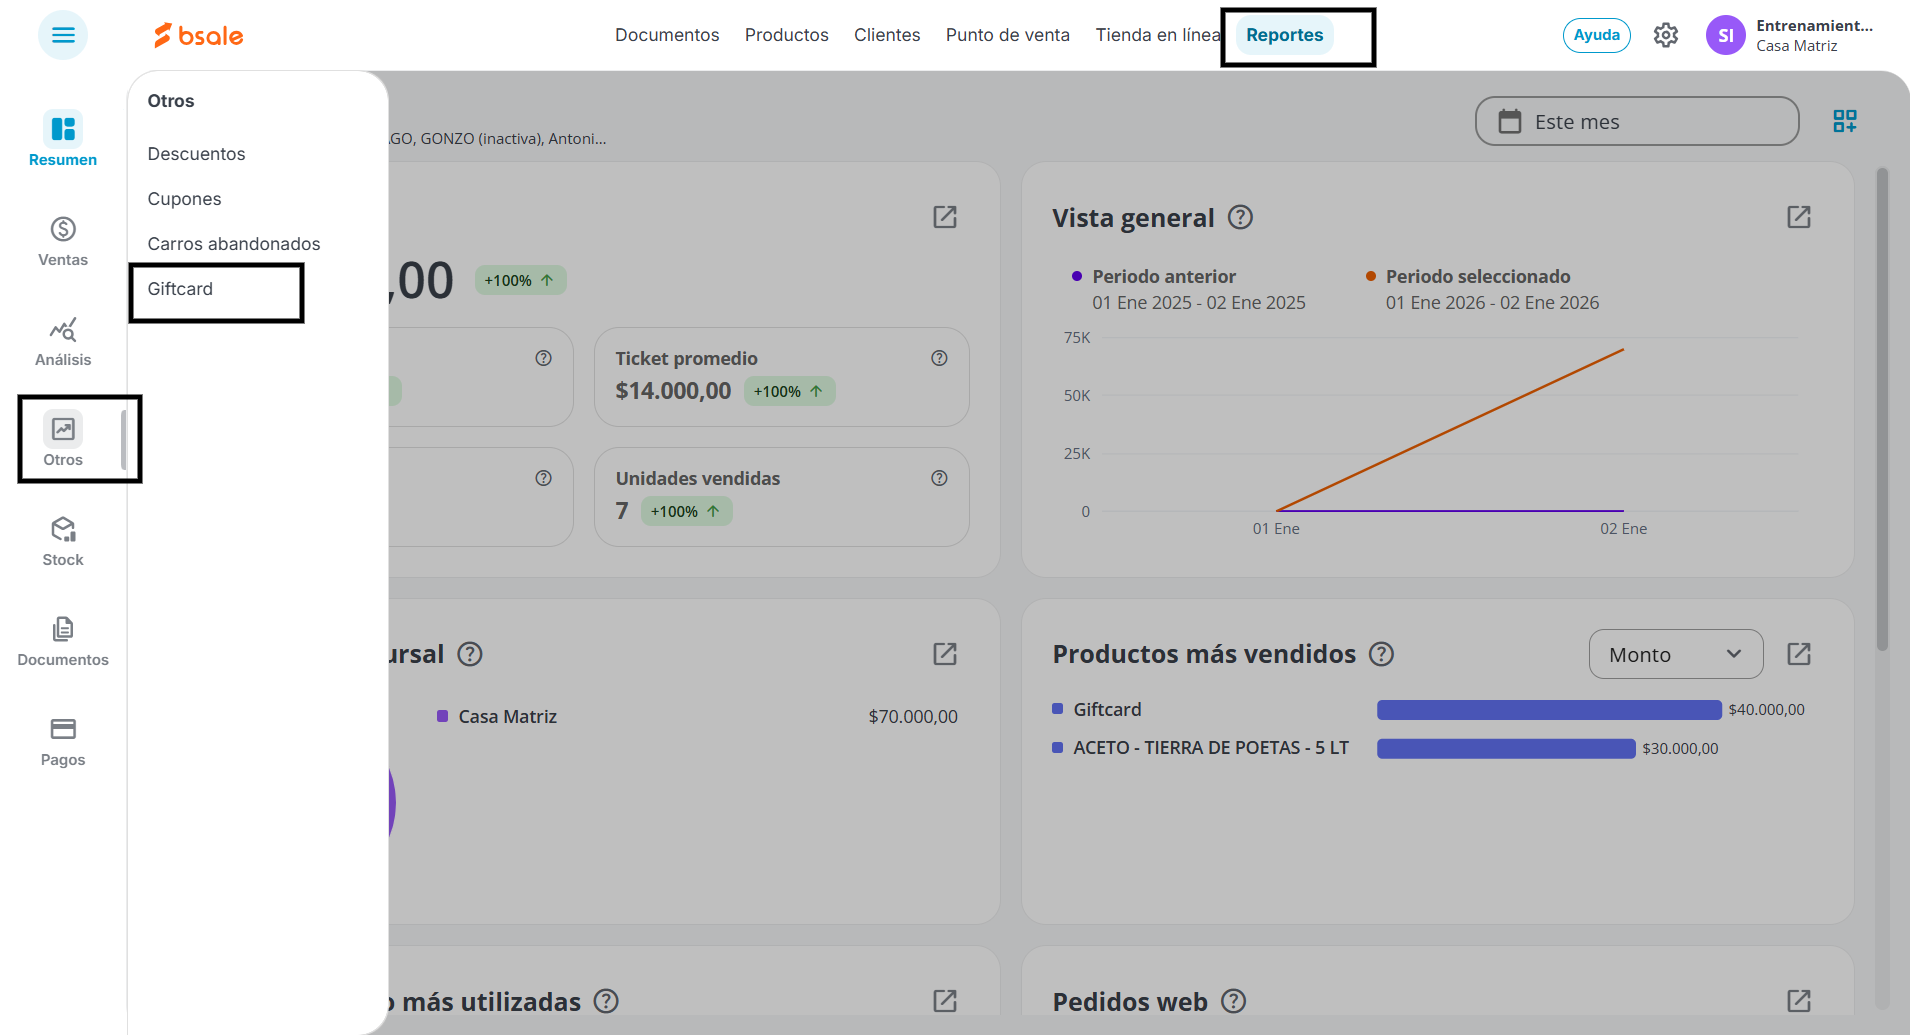Image resolution: width=1910 pixels, height=1035 pixels.
Task: Click the bsale logo
Action: pyautogui.click(x=198, y=35)
